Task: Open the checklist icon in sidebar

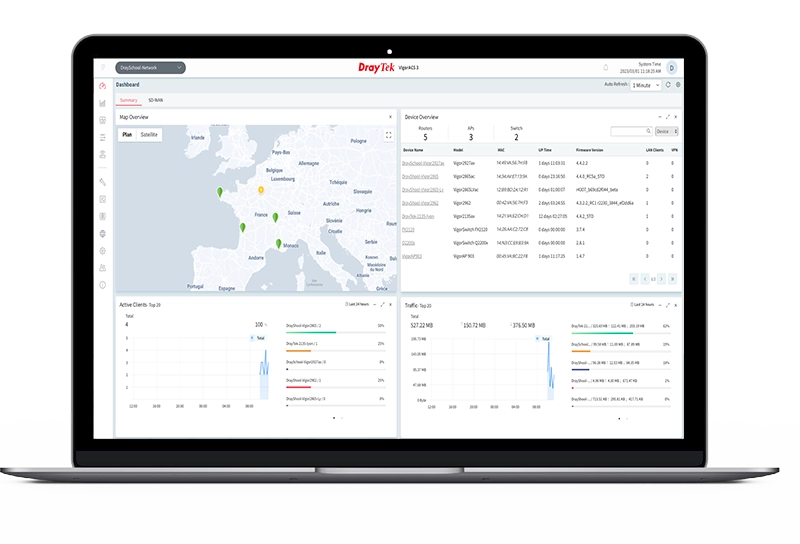Action: pyautogui.click(x=103, y=199)
